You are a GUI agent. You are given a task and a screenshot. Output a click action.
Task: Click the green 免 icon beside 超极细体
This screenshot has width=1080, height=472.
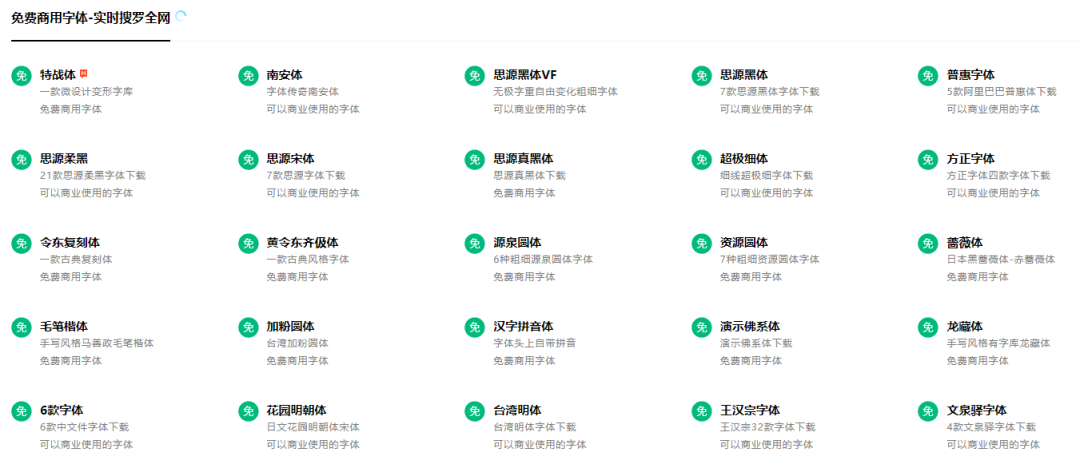[701, 160]
